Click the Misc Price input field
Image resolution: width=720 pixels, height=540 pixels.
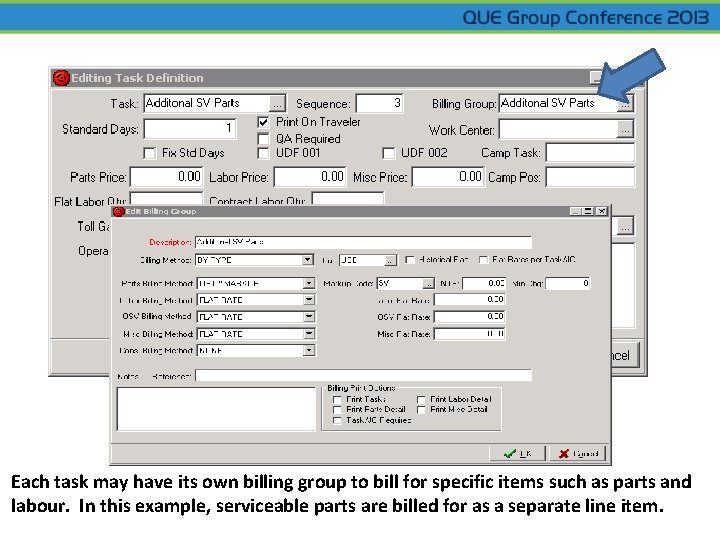tap(448, 177)
